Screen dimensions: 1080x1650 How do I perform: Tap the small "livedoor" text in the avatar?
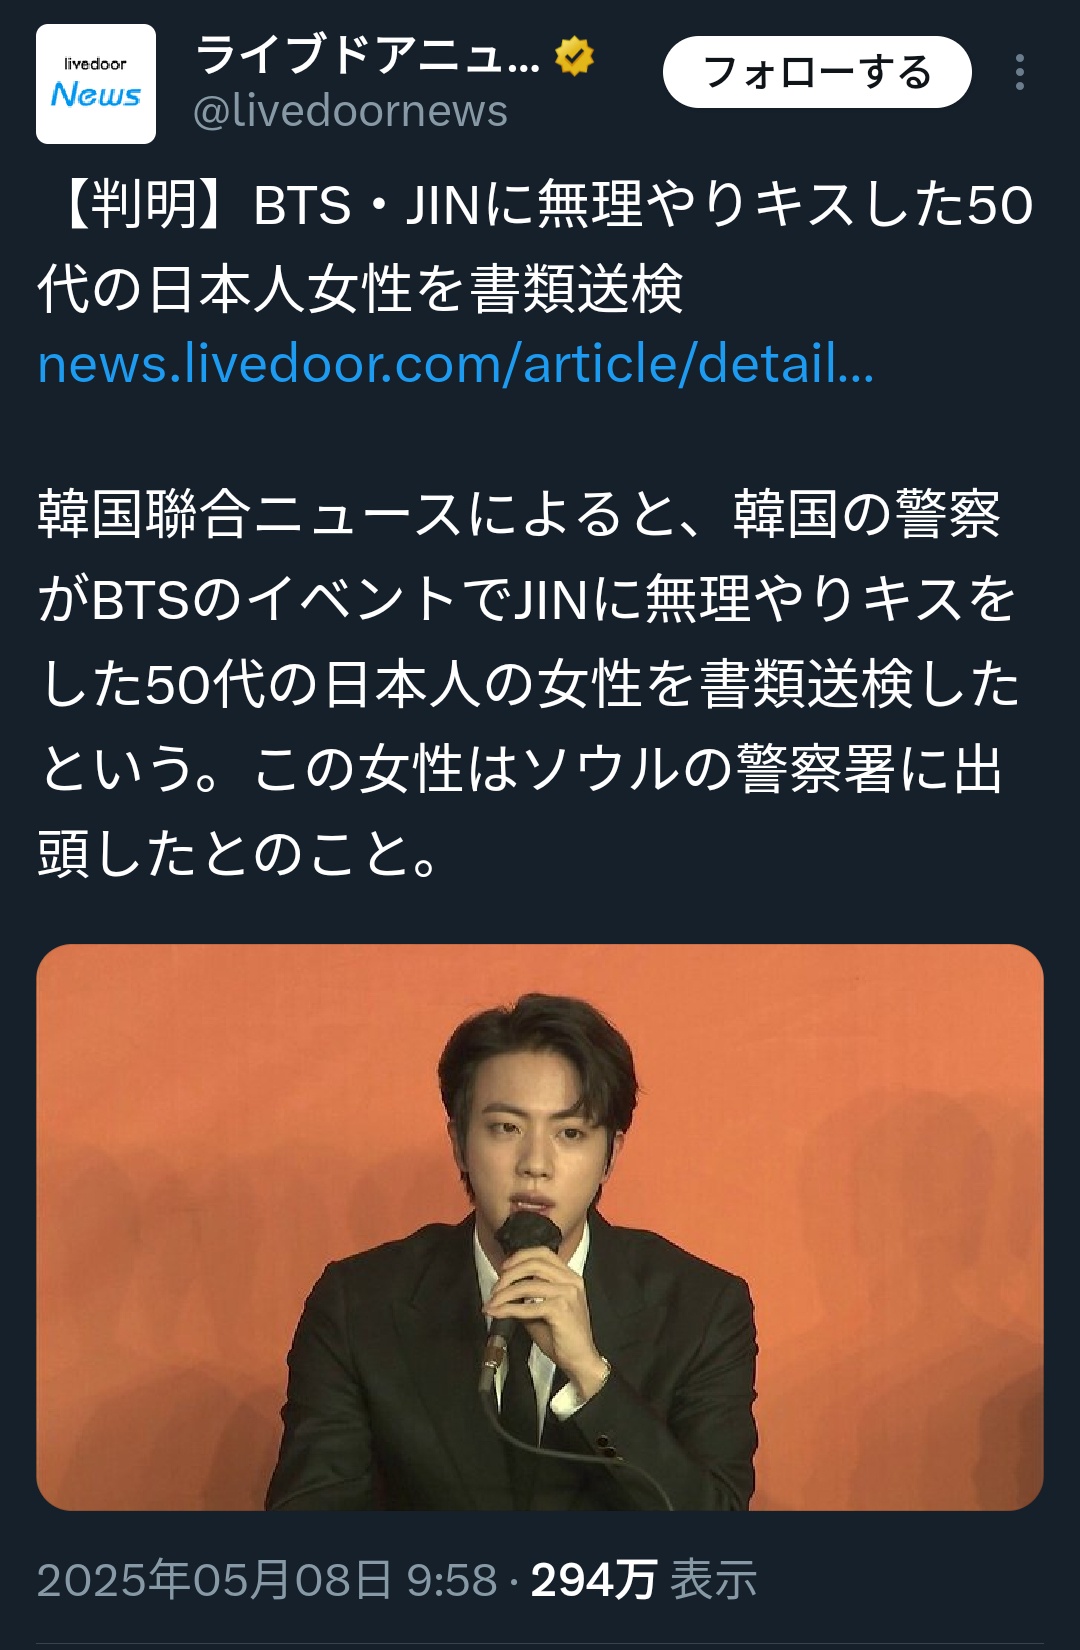coord(95,64)
